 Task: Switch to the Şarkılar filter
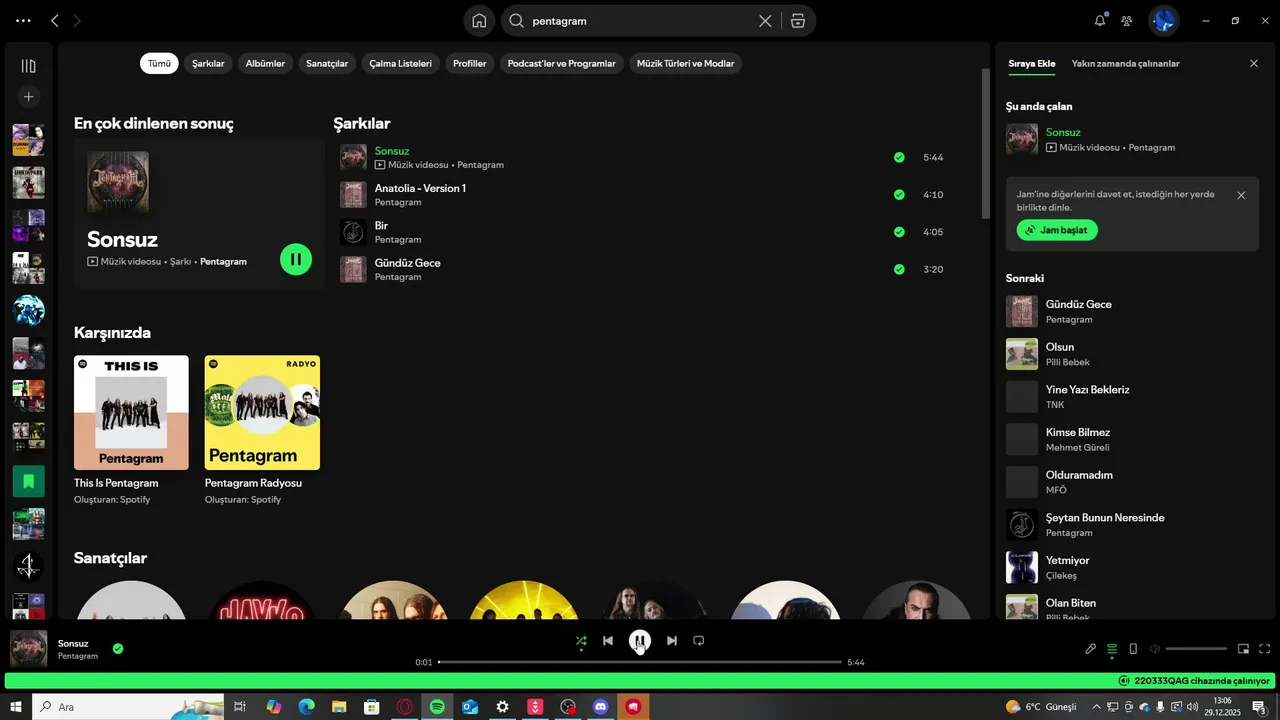click(208, 63)
